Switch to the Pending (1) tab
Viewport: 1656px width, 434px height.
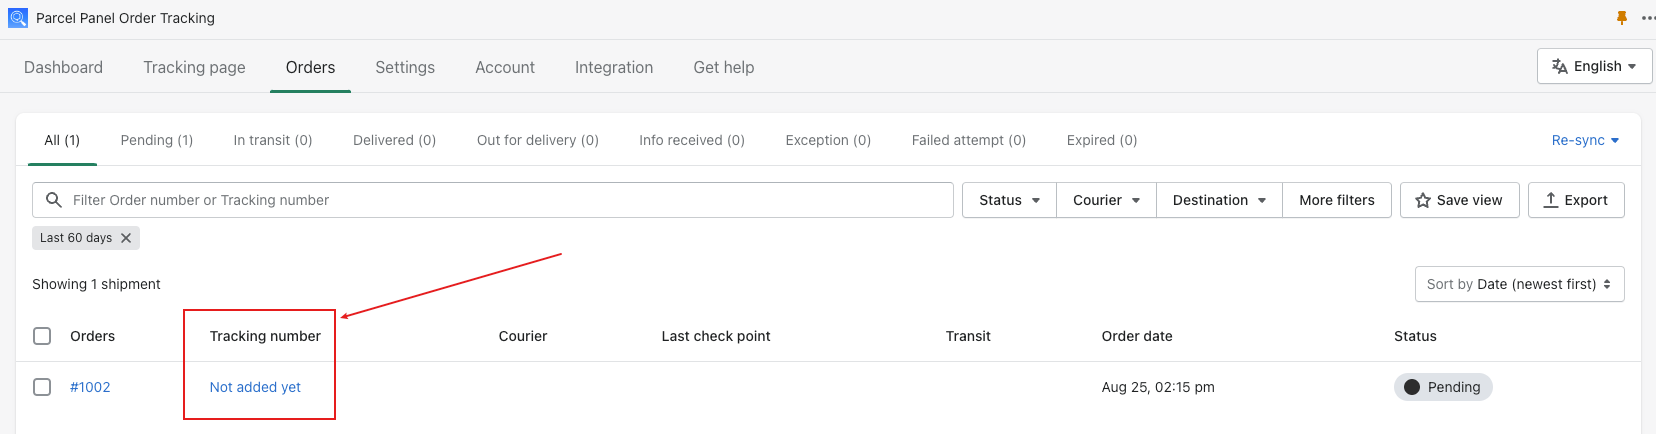tap(157, 140)
